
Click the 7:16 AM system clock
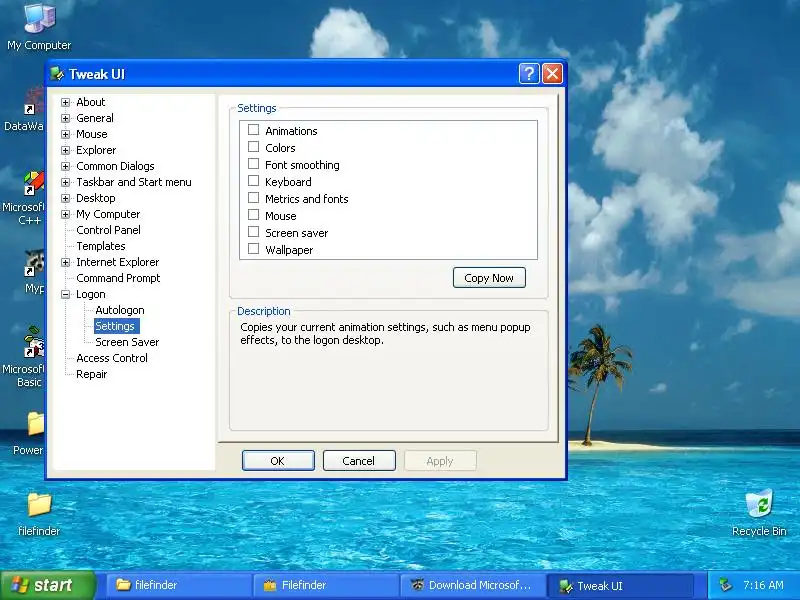pyautogui.click(x=763, y=585)
